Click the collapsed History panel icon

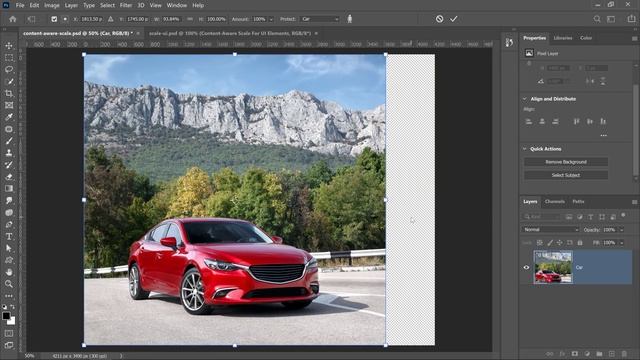[509, 42]
